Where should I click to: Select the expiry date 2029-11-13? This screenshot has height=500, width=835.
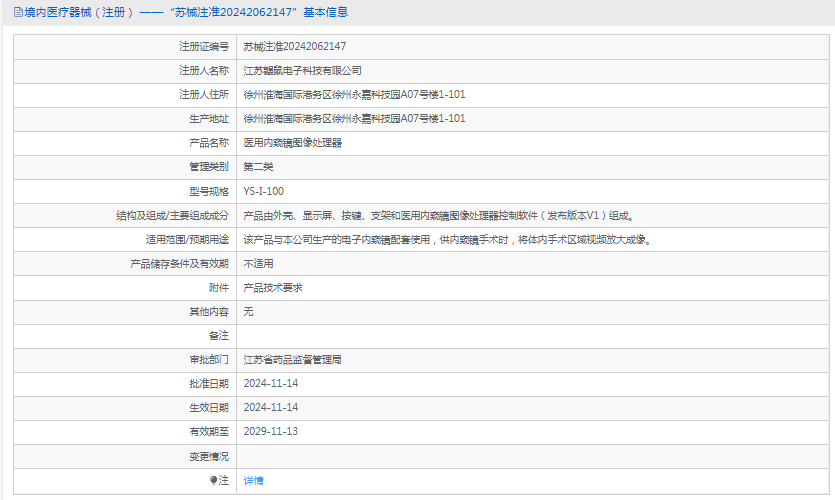click(x=271, y=432)
